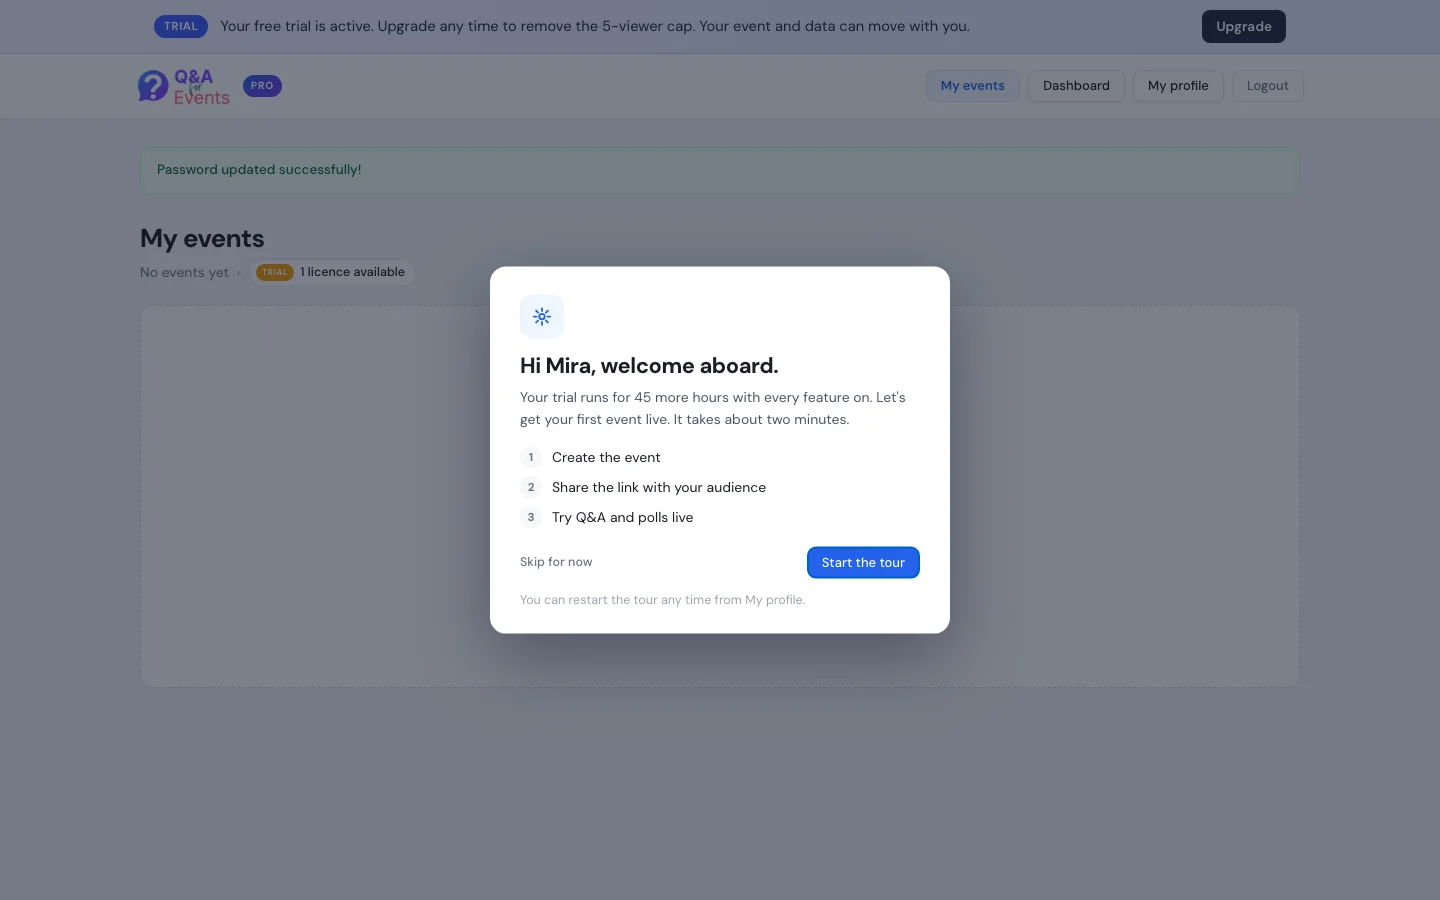
Task: Click '1 licence available' label
Action: click(x=352, y=272)
